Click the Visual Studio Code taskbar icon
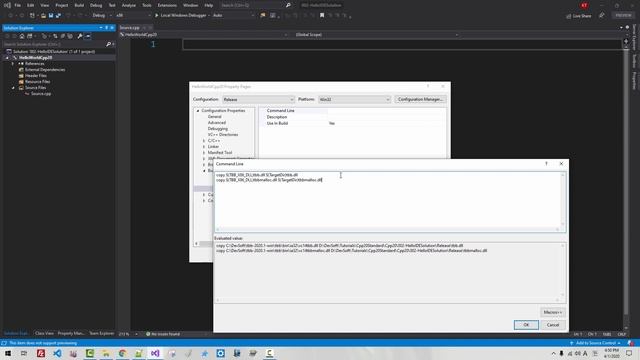The width and height of the screenshot is (640, 360). tap(57, 353)
